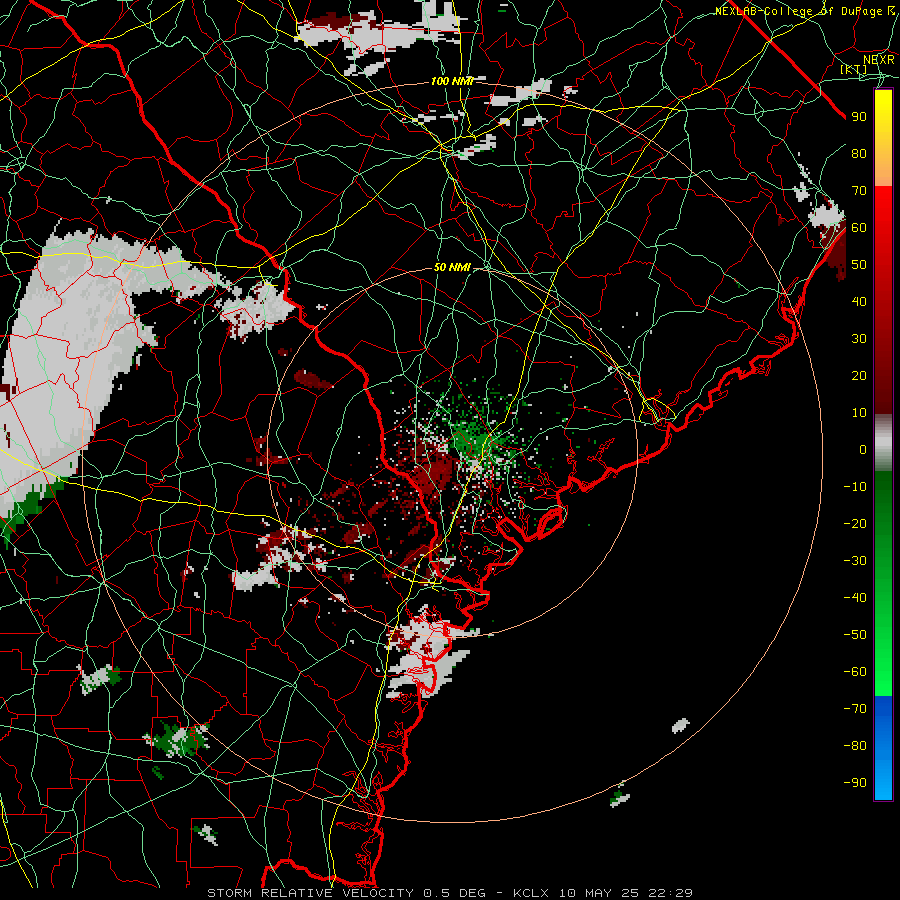The height and width of the screenshot is (900, 900).
Task: Click the 20 value on the velocity scale
Action: pos(859,375)
